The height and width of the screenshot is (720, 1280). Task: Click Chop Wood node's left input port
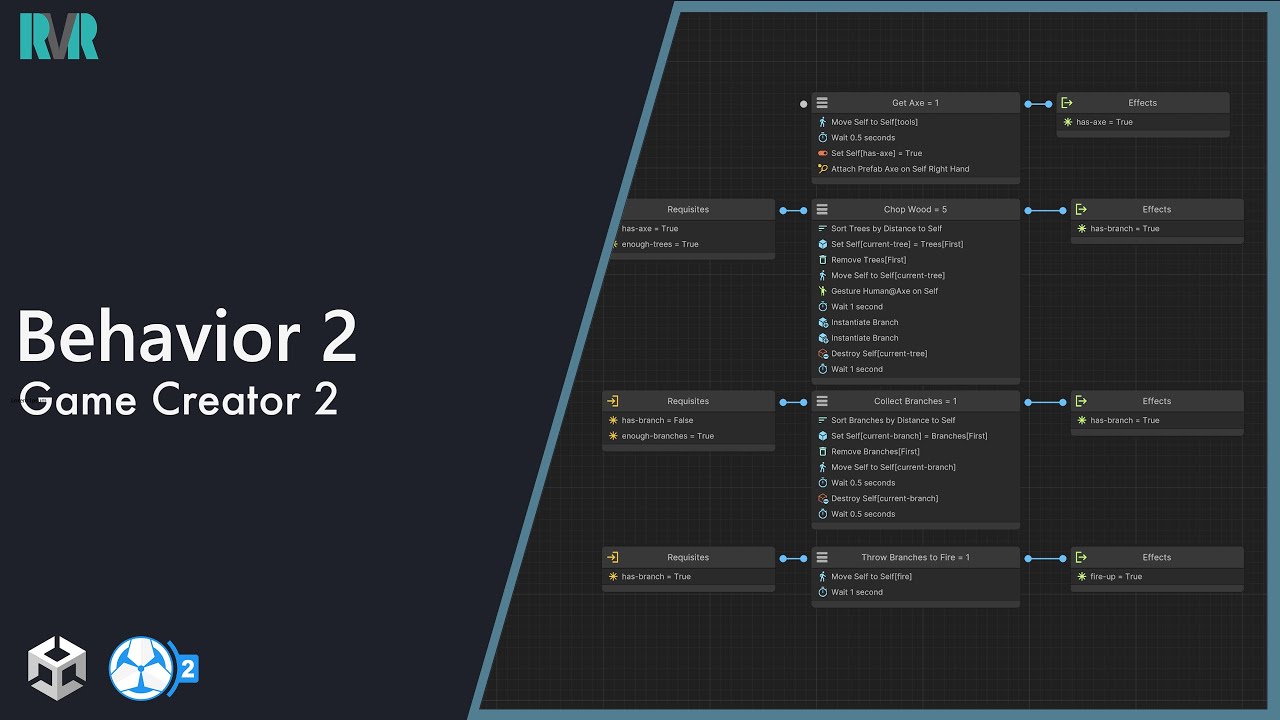803,210
